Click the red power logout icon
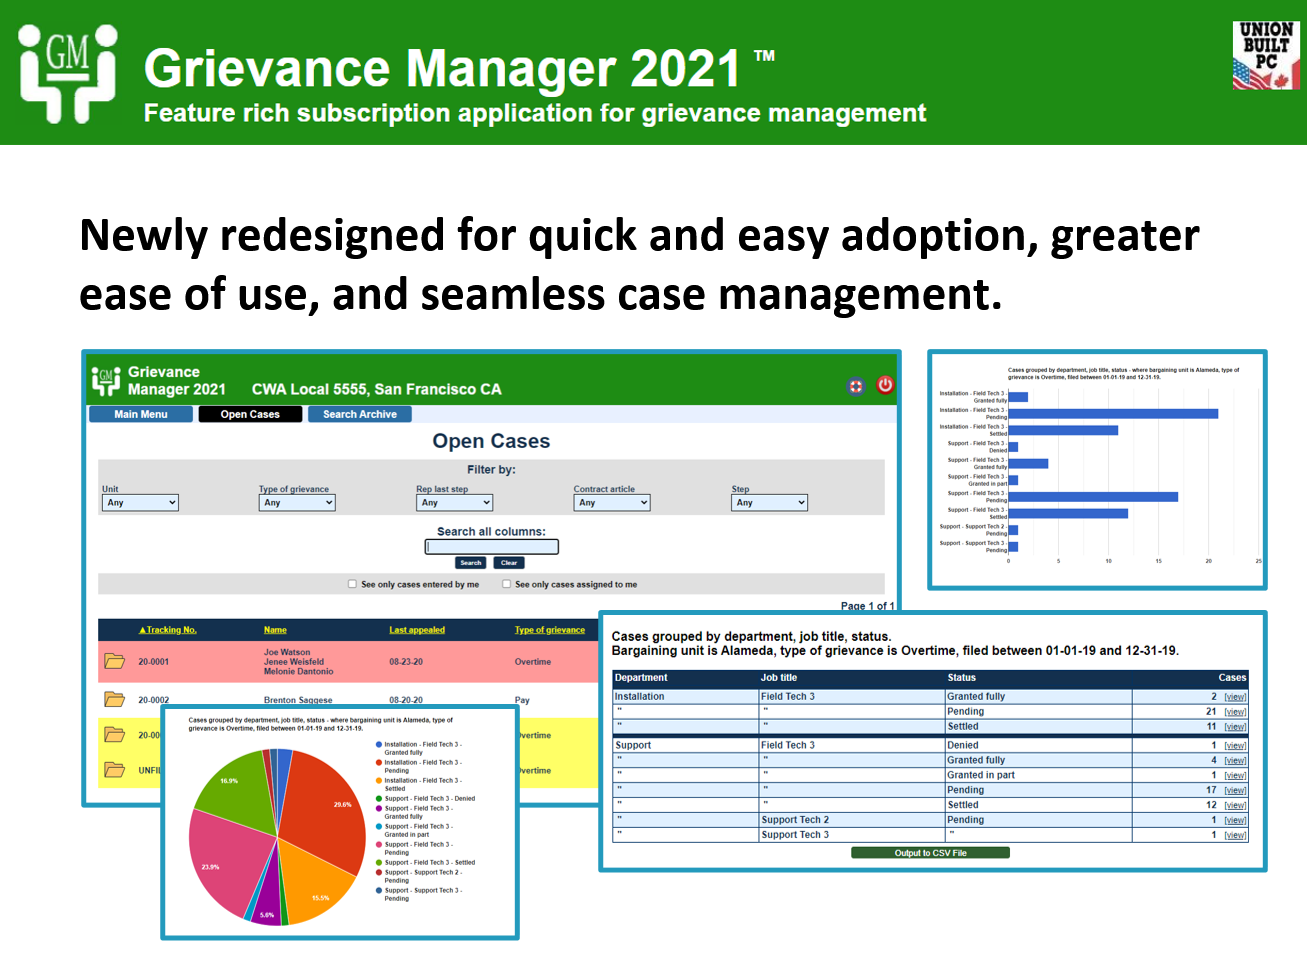Image resolution: width=1307 pixels, height=958 pixels. (885, 386)
